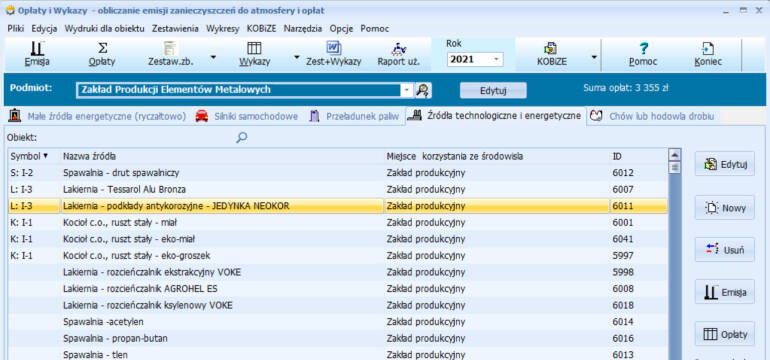Click the ID column header
This screenshot has height=360, width=770.
tap(639, 156)
